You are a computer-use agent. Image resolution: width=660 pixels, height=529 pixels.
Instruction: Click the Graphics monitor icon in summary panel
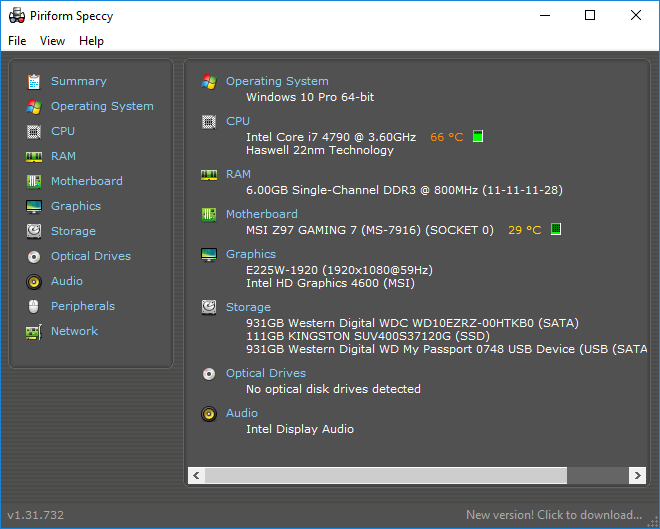click(209, 255)
